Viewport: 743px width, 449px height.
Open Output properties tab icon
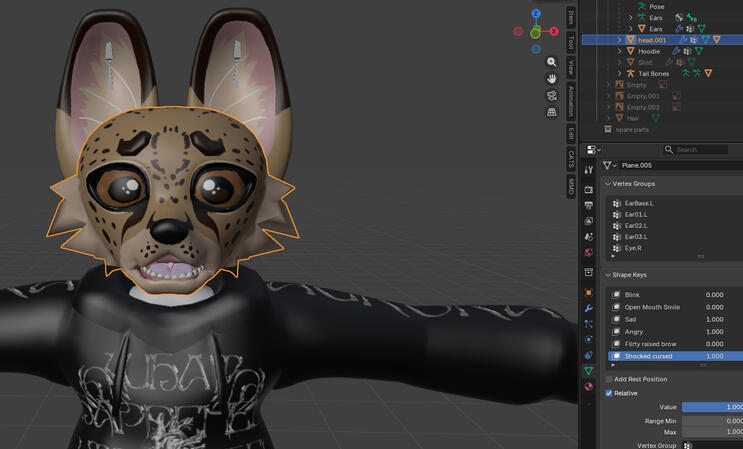coord(589,205)
